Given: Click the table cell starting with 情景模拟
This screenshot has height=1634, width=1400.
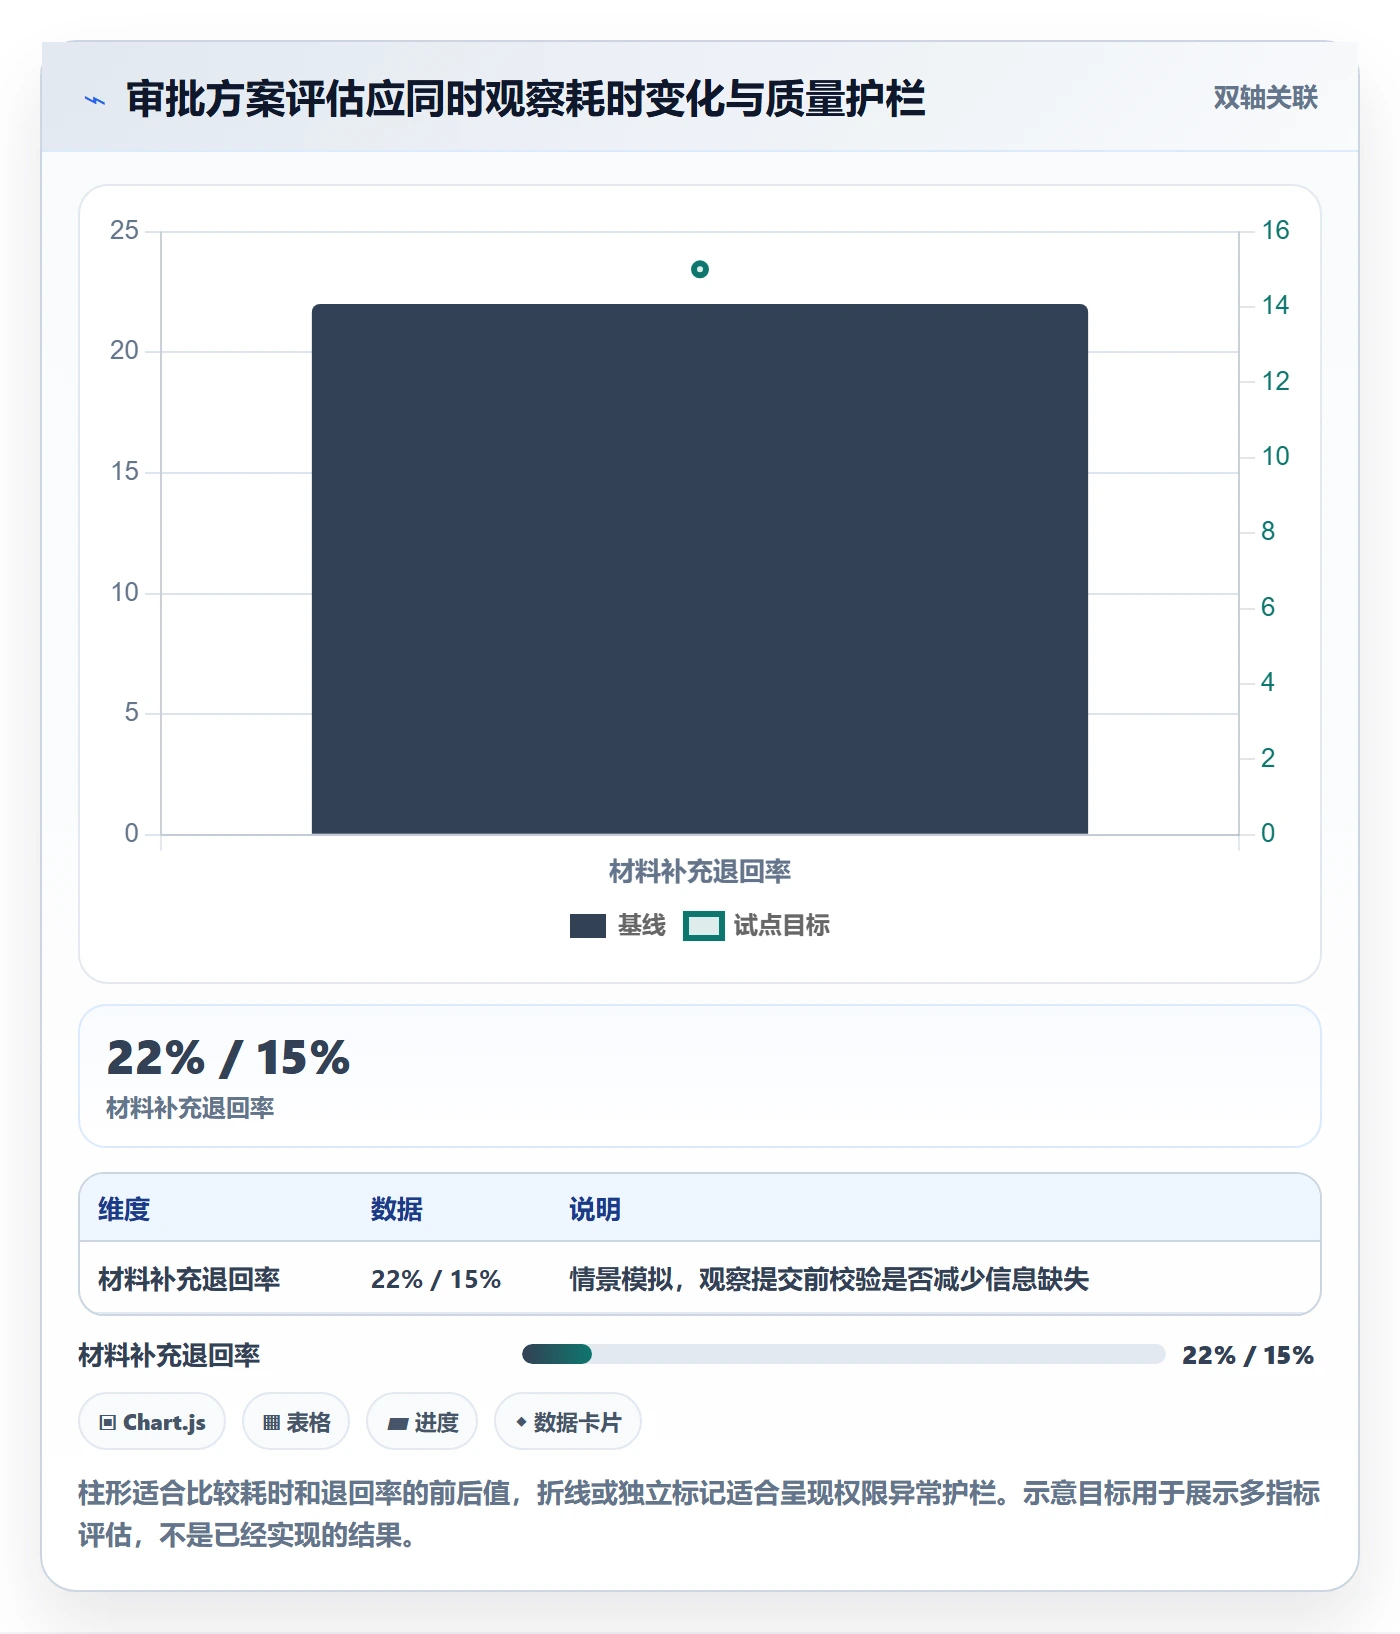Looking at the screenshot, I should click(829, 1279).
